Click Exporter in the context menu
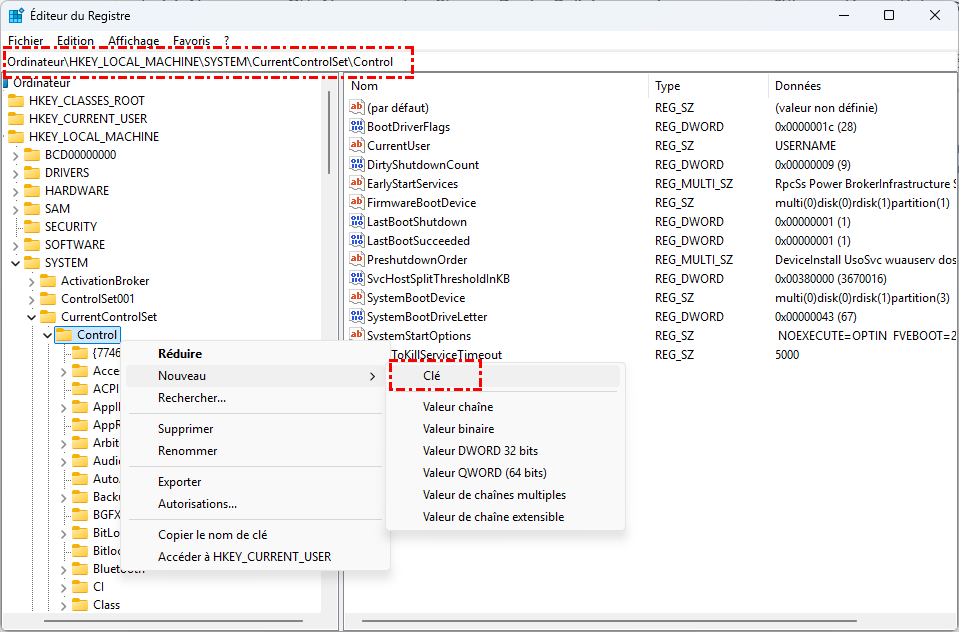The height and width of the screenshot is (632, 959). (x=180, y=482)
